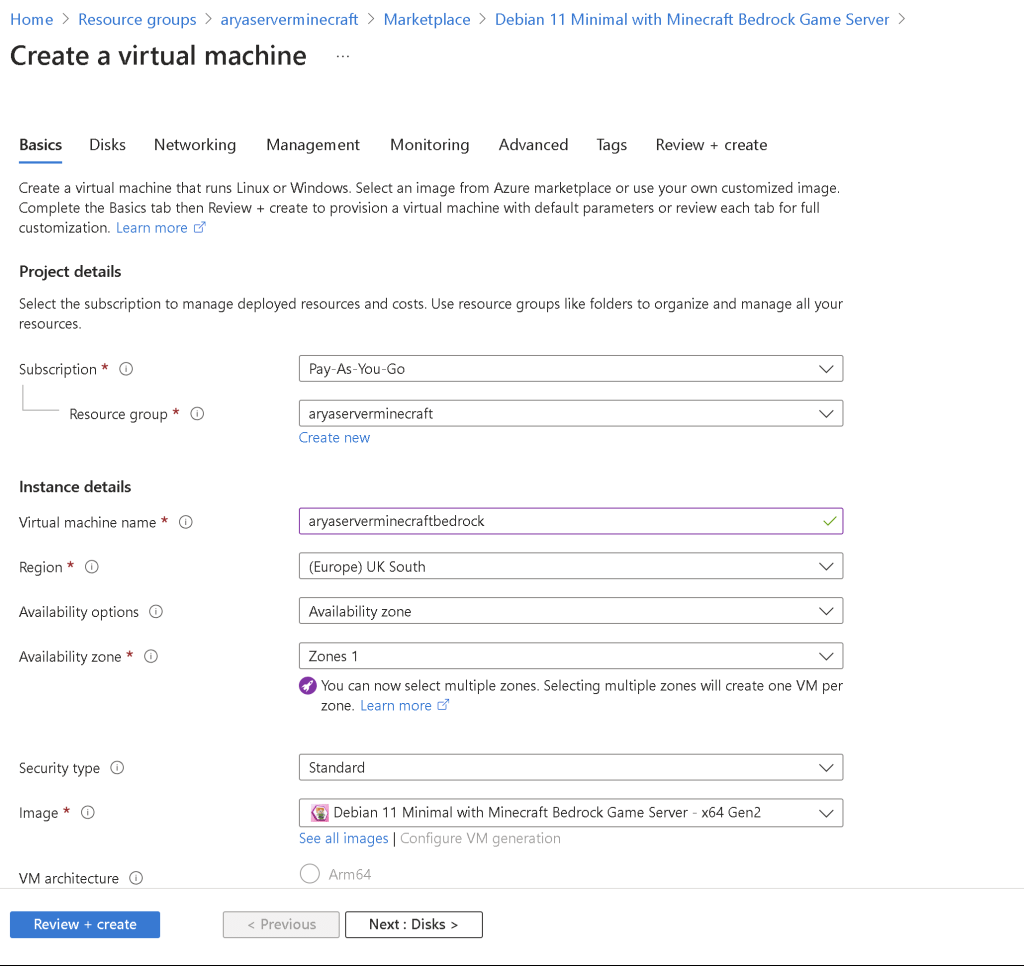Click the Create new resource group link
This screenshot has height=966, width=1024.
[x=334, y=438]
